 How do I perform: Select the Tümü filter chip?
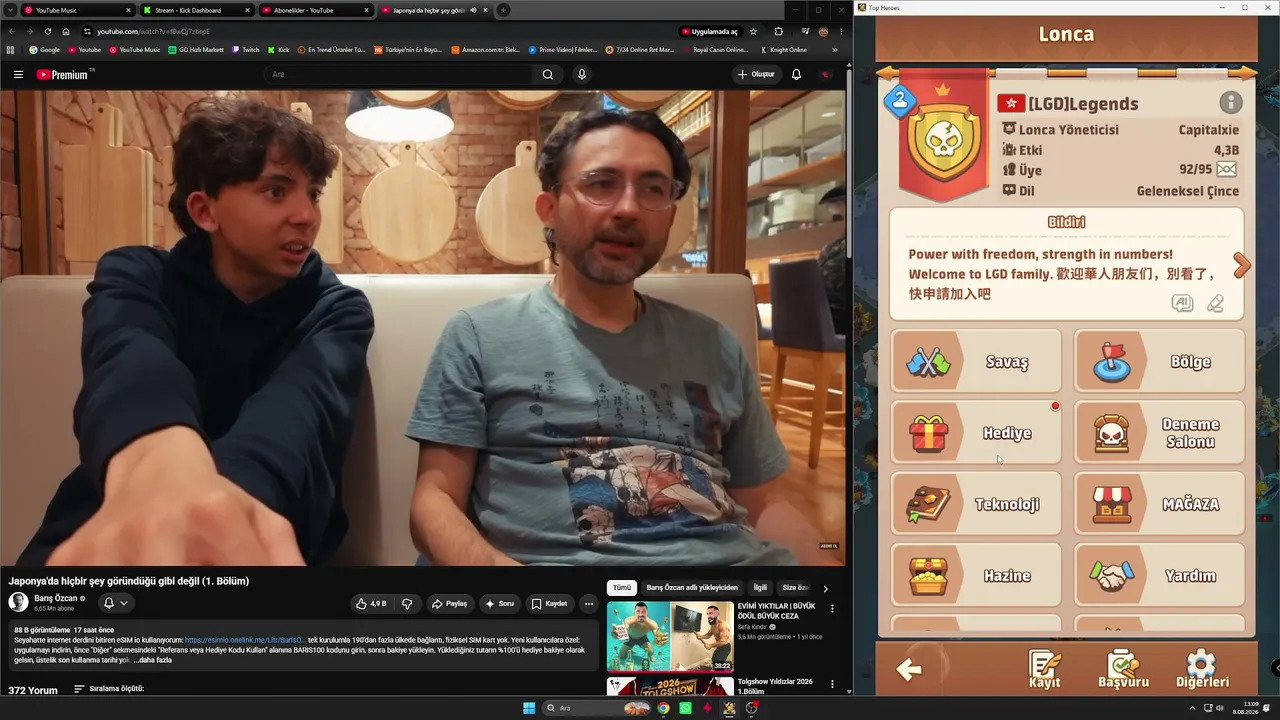(x=622, y=588)
